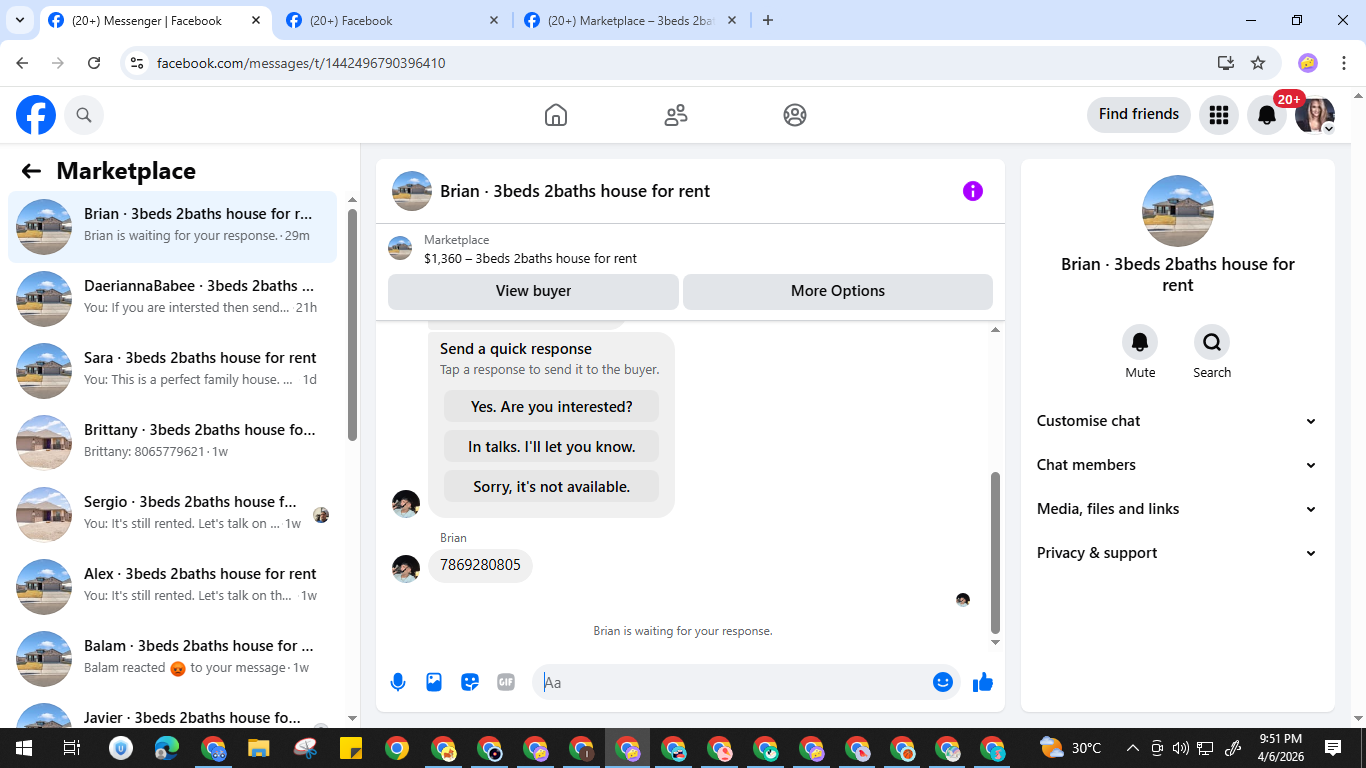The width and height of the screenshot is (1366, 768).
Task: Open the taskbar notification center icon
Action: [1333, 748]
